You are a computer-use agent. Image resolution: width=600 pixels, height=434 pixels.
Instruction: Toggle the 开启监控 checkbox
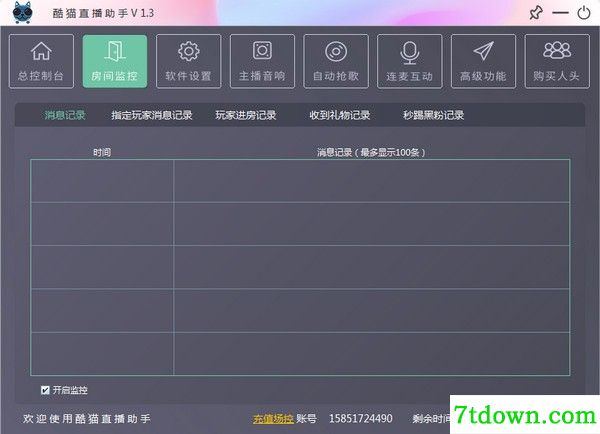click(x=45, y=390)
